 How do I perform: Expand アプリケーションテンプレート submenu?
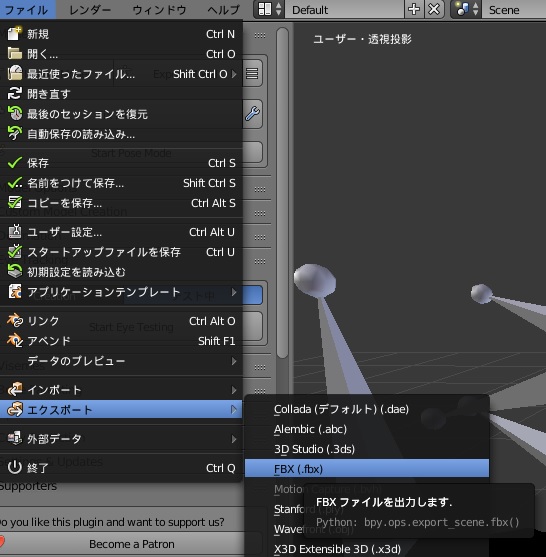click(x=121, y=292)
